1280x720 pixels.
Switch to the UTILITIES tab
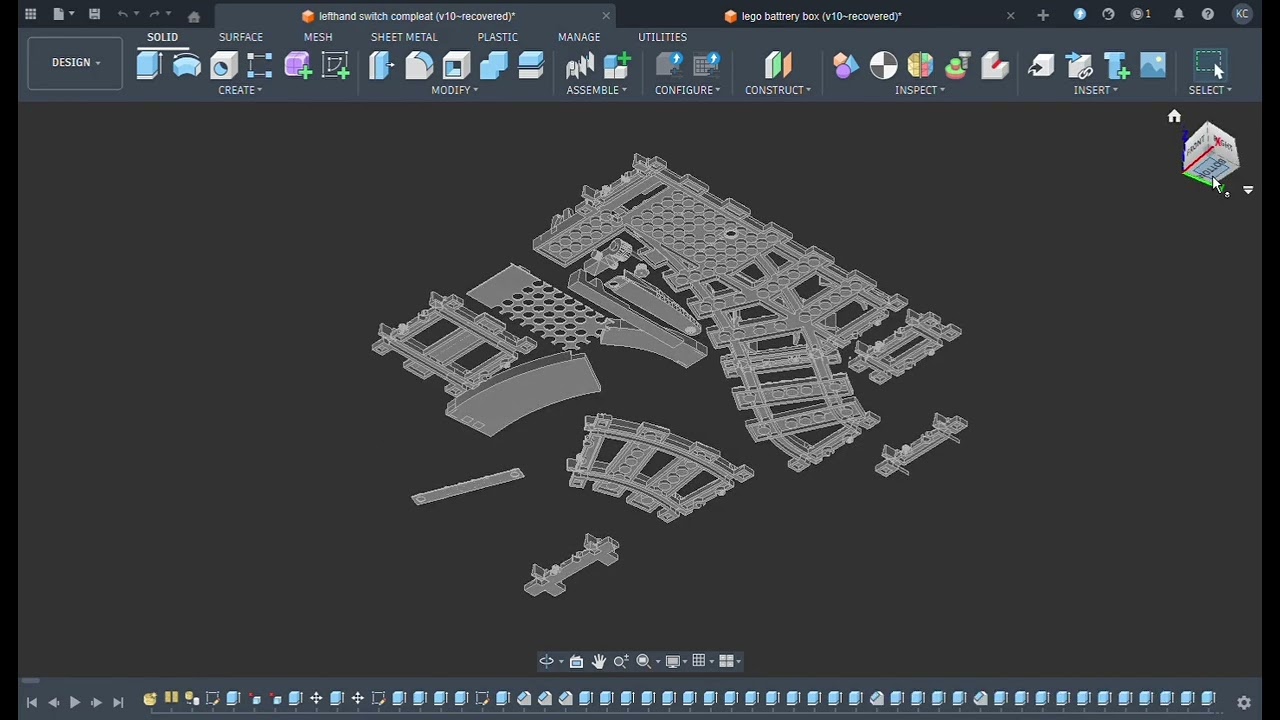662,37
